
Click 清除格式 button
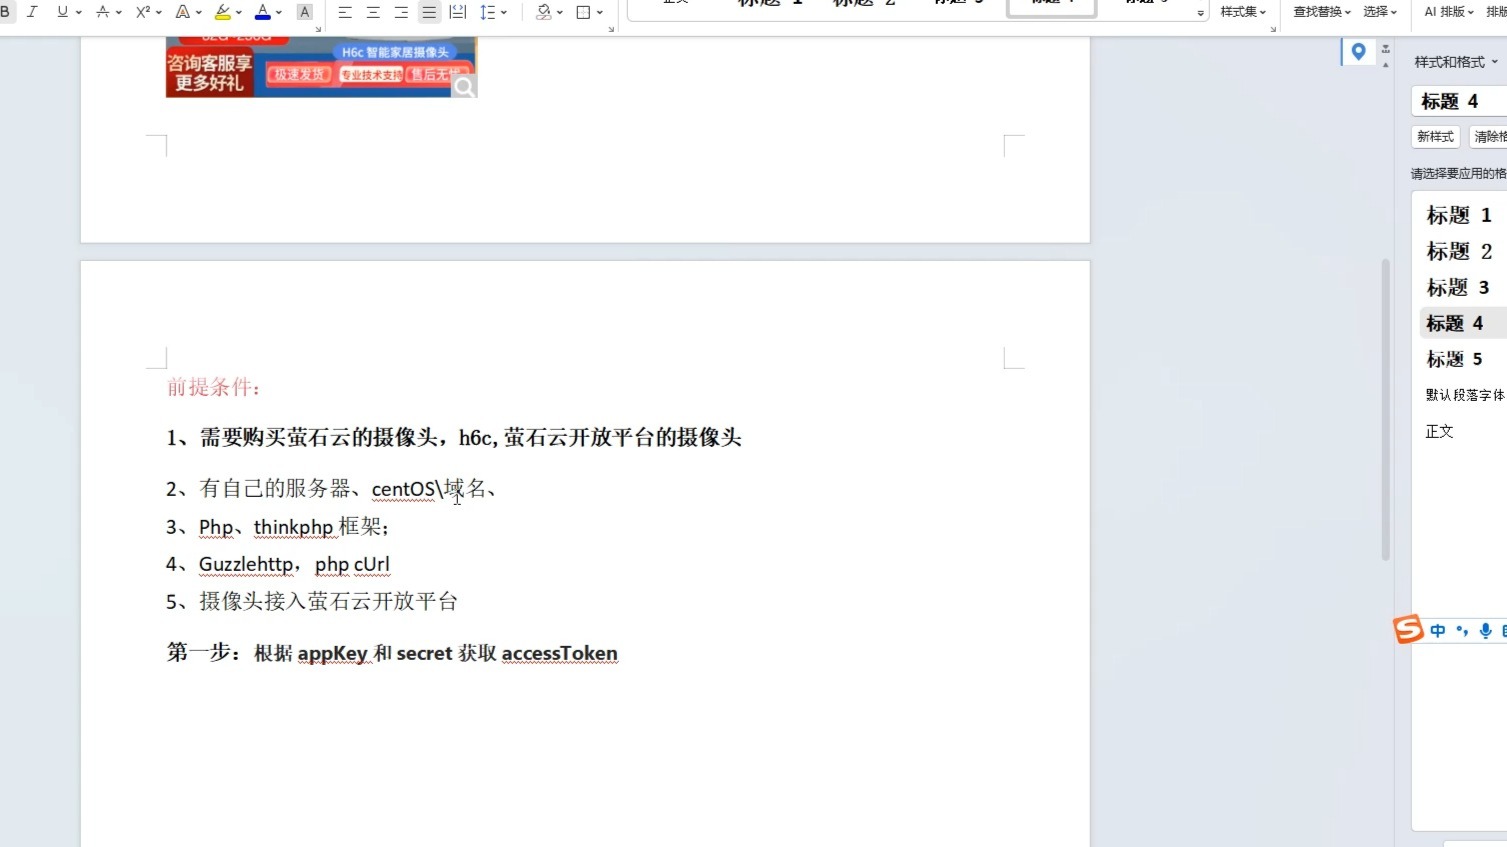point(1488,137)
